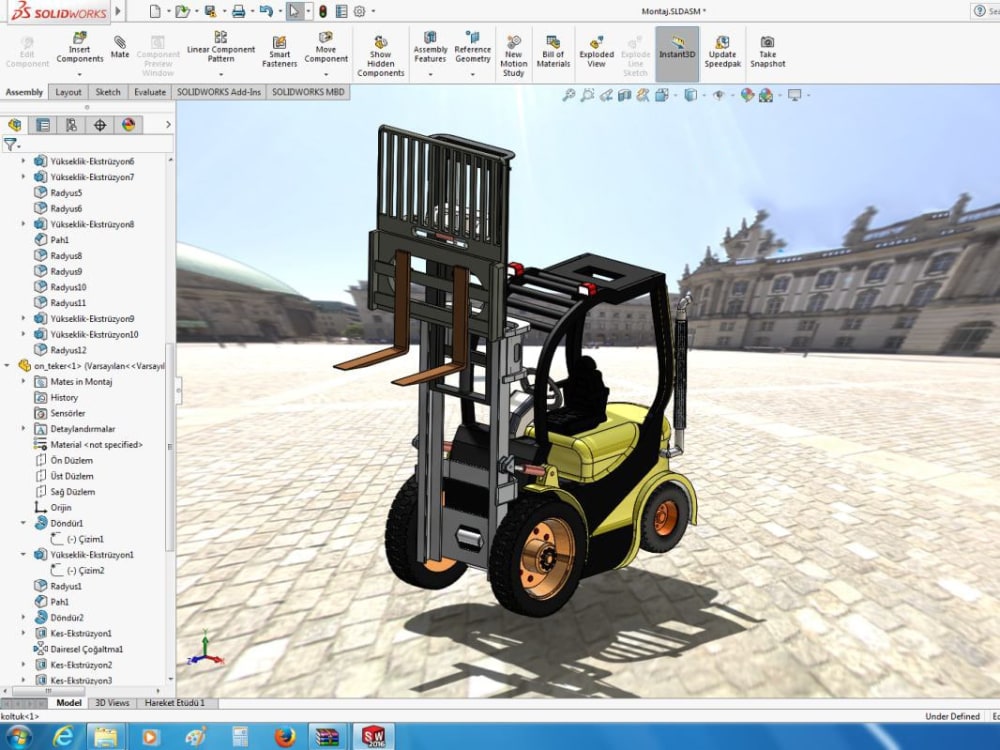1000x750 pixels.
Task: Open SOLIDWORKS MBD tab
Action: coord(308,92)
